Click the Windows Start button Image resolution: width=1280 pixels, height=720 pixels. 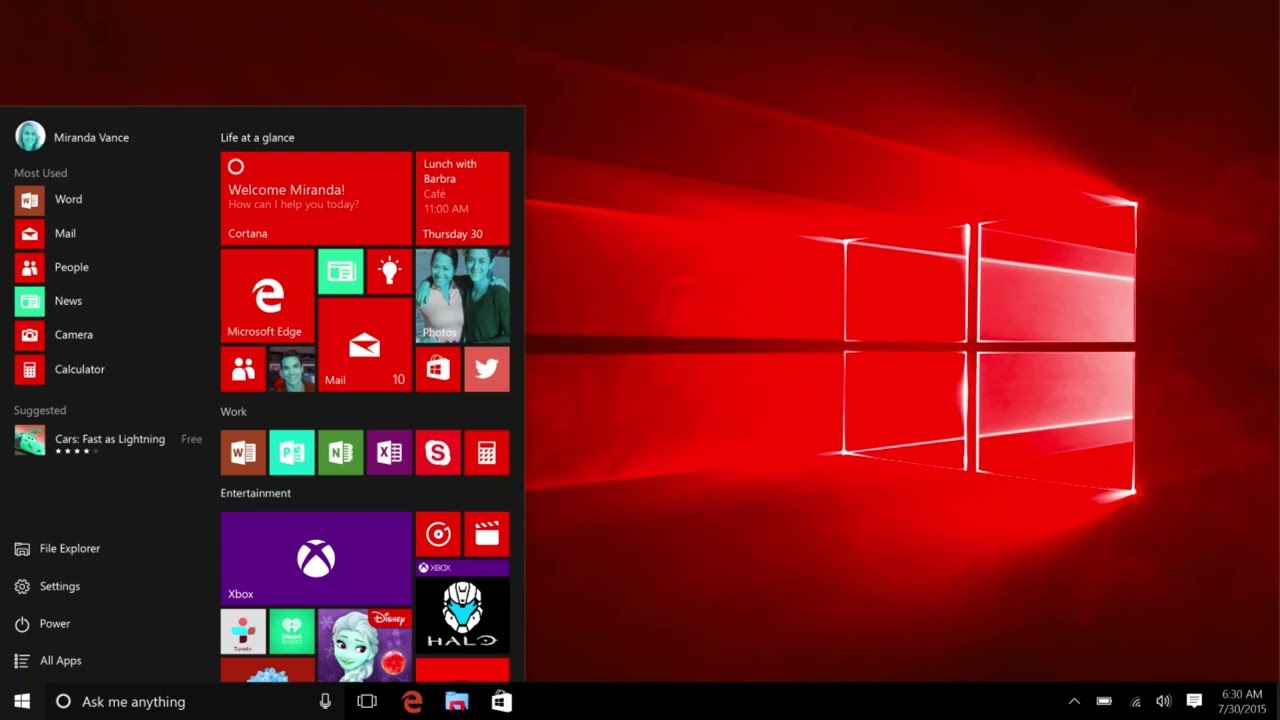(x=22, y=701)
